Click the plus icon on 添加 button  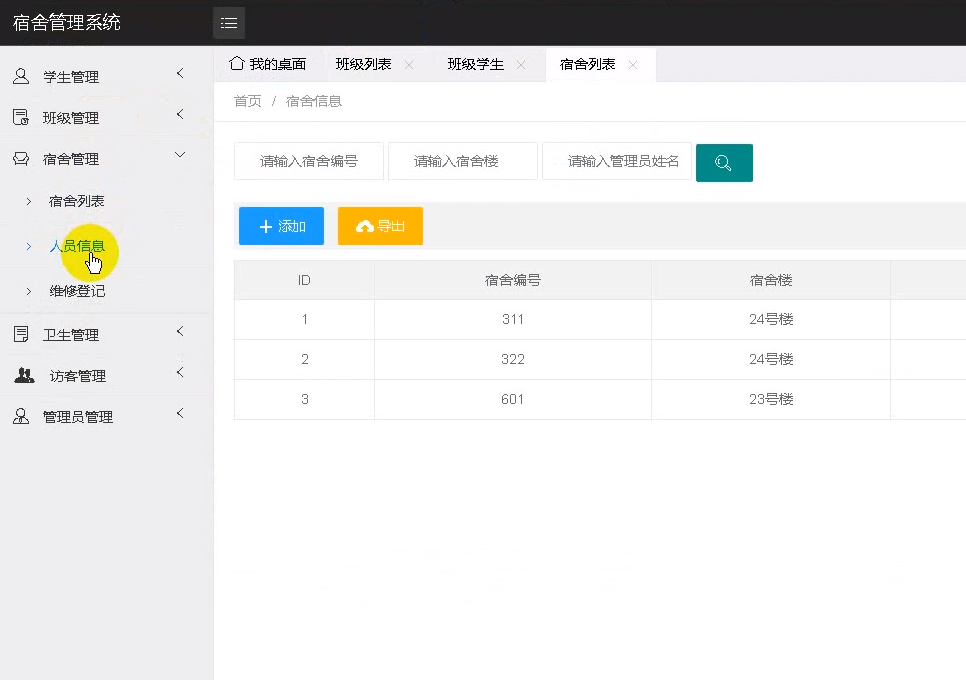266,227
